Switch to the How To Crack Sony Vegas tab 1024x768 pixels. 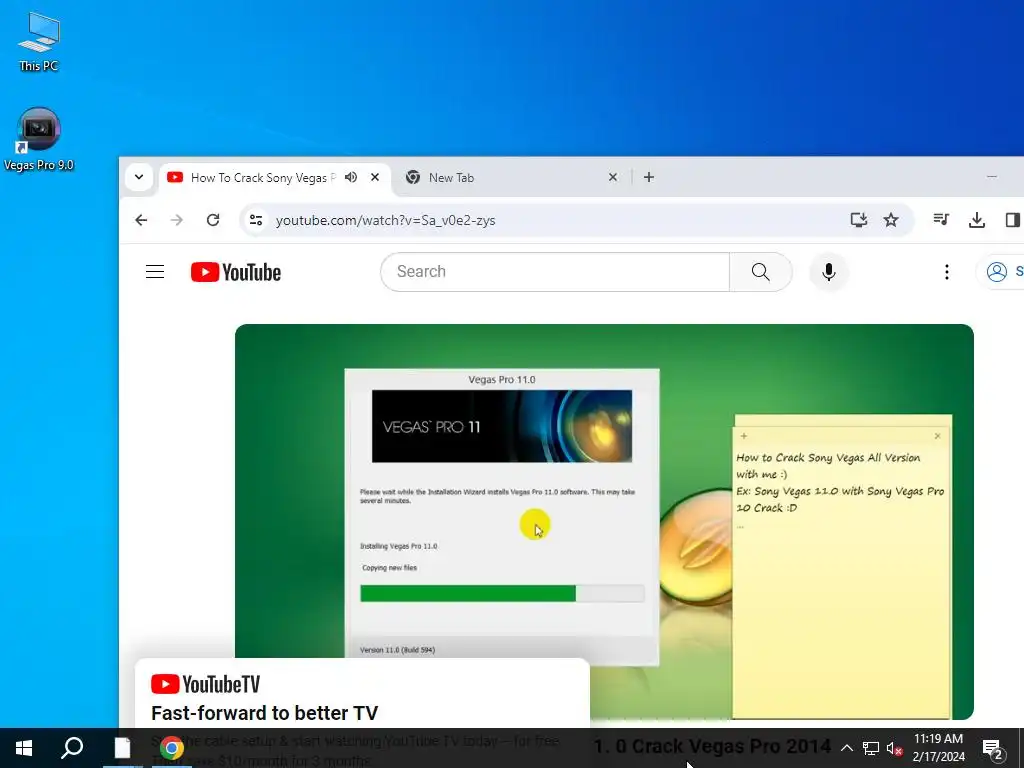[263, 178]
